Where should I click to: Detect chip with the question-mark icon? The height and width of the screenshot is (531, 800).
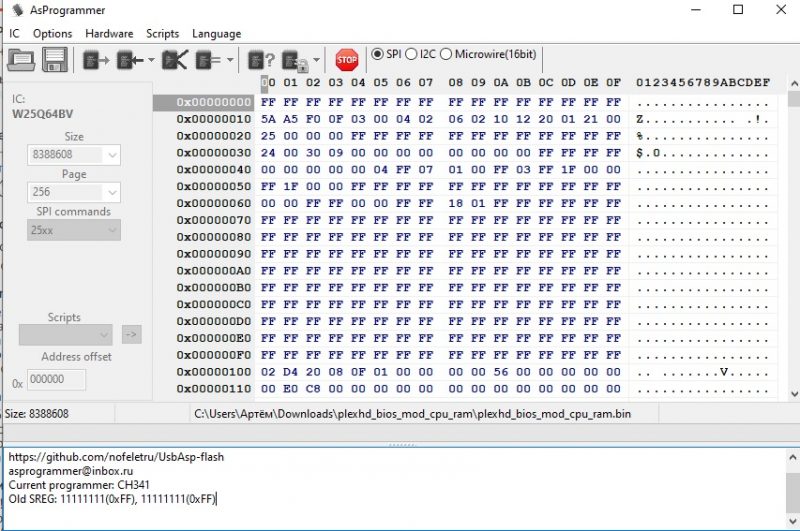[x=261, y=61]
